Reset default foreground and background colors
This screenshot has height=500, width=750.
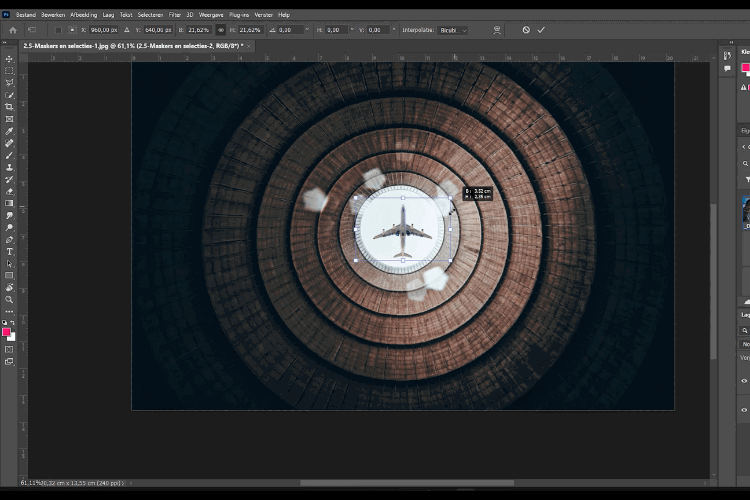[5, 322]
